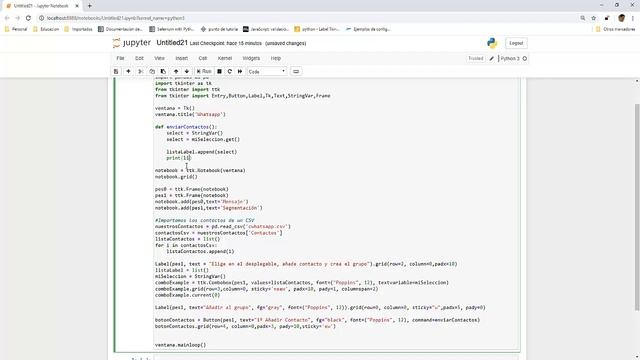
Task: Run the current cell
Action: click(204, 71)
